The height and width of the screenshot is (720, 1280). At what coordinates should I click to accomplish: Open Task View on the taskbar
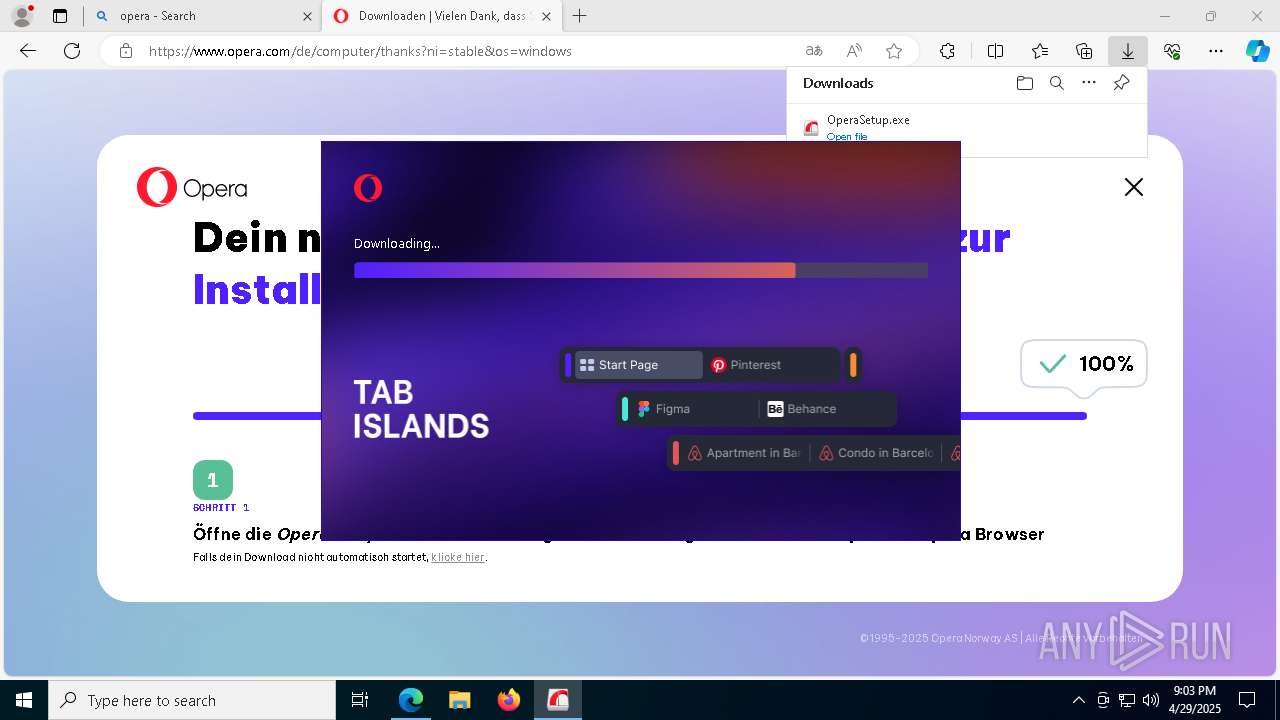click(x=360, y=700)
